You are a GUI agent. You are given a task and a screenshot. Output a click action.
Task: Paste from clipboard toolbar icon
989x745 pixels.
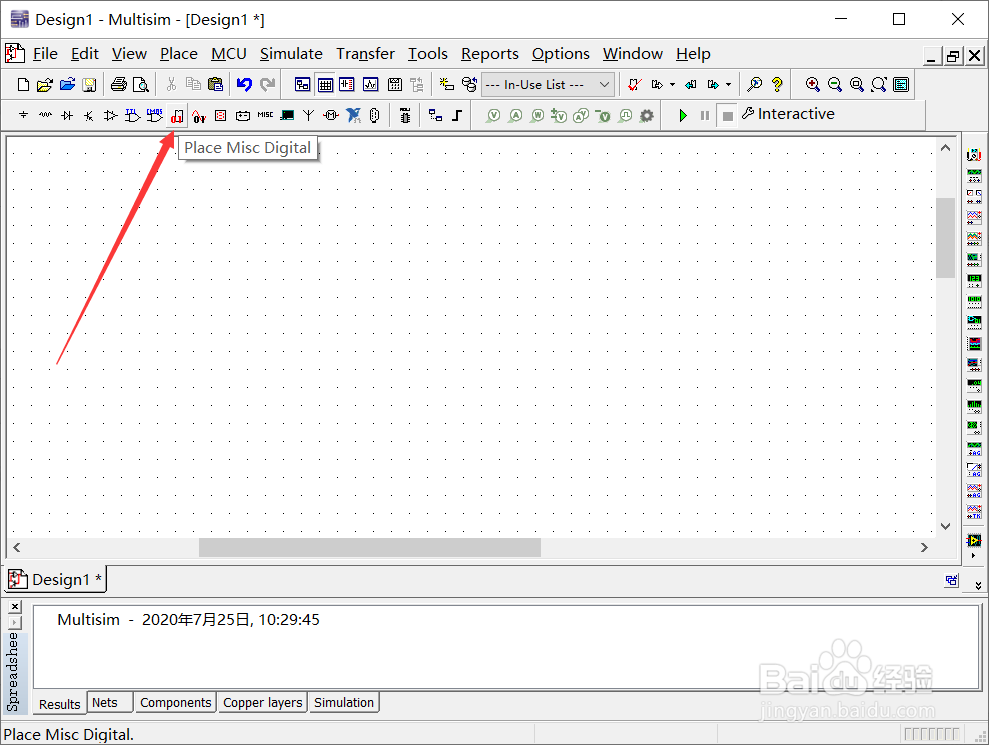coord(216,85)
